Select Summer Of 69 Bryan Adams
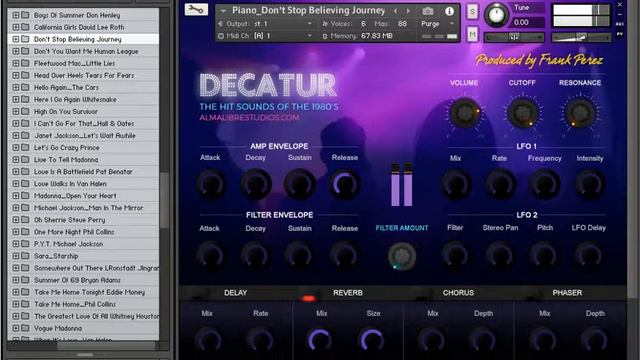The image size is (640, 360). point(83,280)
